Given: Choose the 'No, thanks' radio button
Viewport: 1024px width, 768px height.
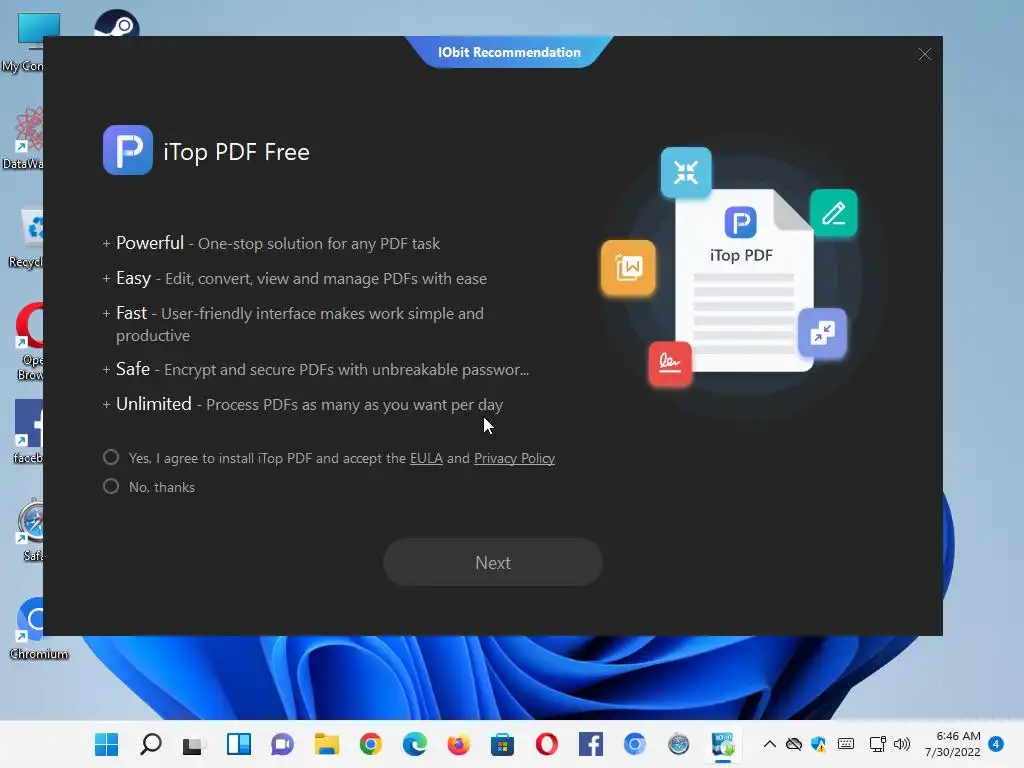Looking at the screenshot, I should [111, 487].
